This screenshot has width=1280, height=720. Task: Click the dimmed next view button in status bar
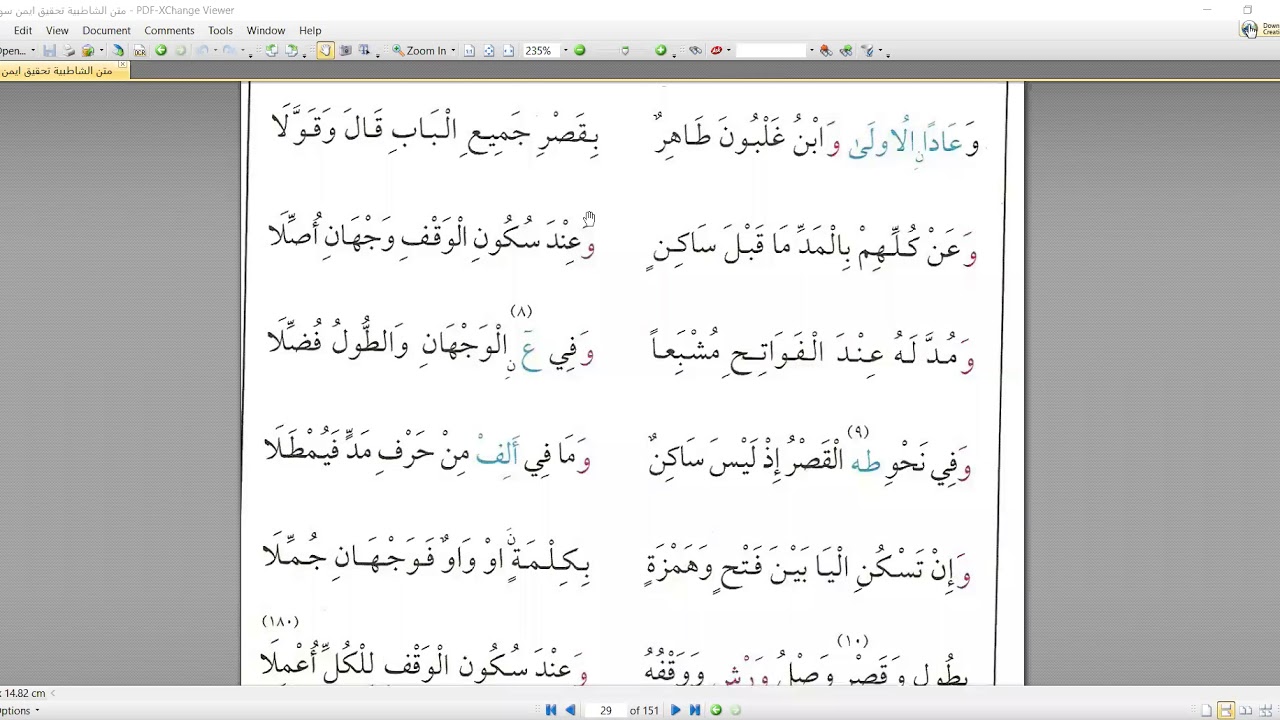[736, 710]
